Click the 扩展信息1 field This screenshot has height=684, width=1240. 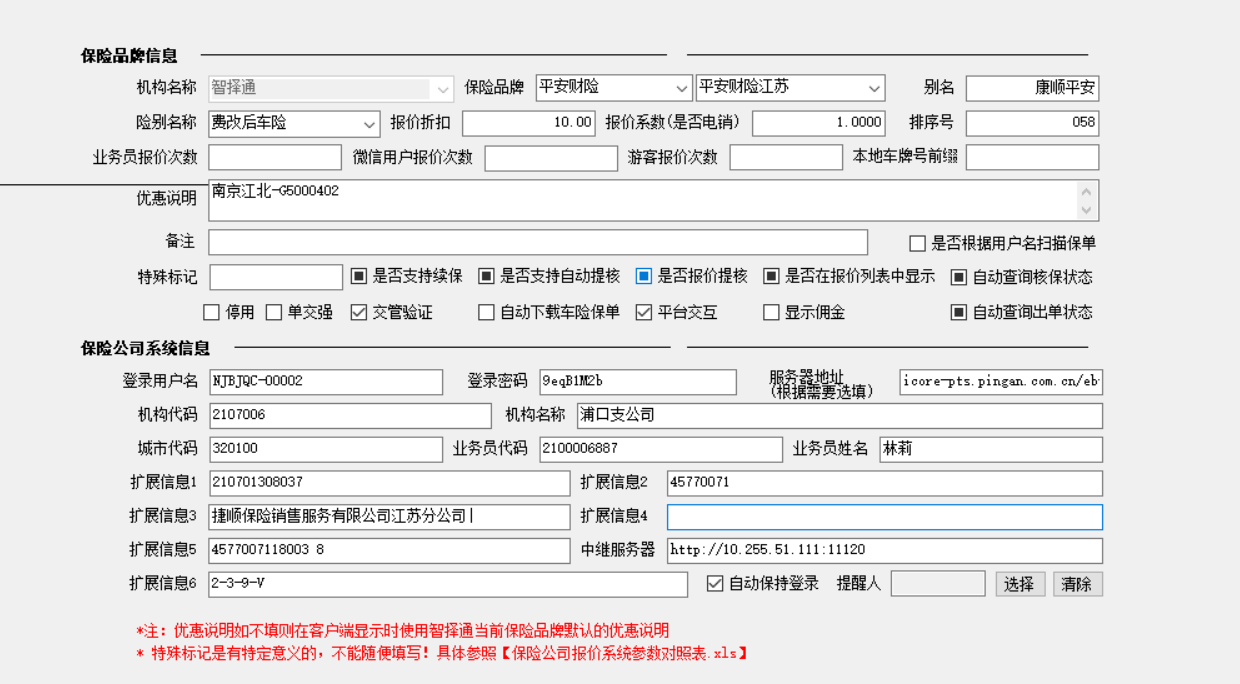(x=389, y=483)
